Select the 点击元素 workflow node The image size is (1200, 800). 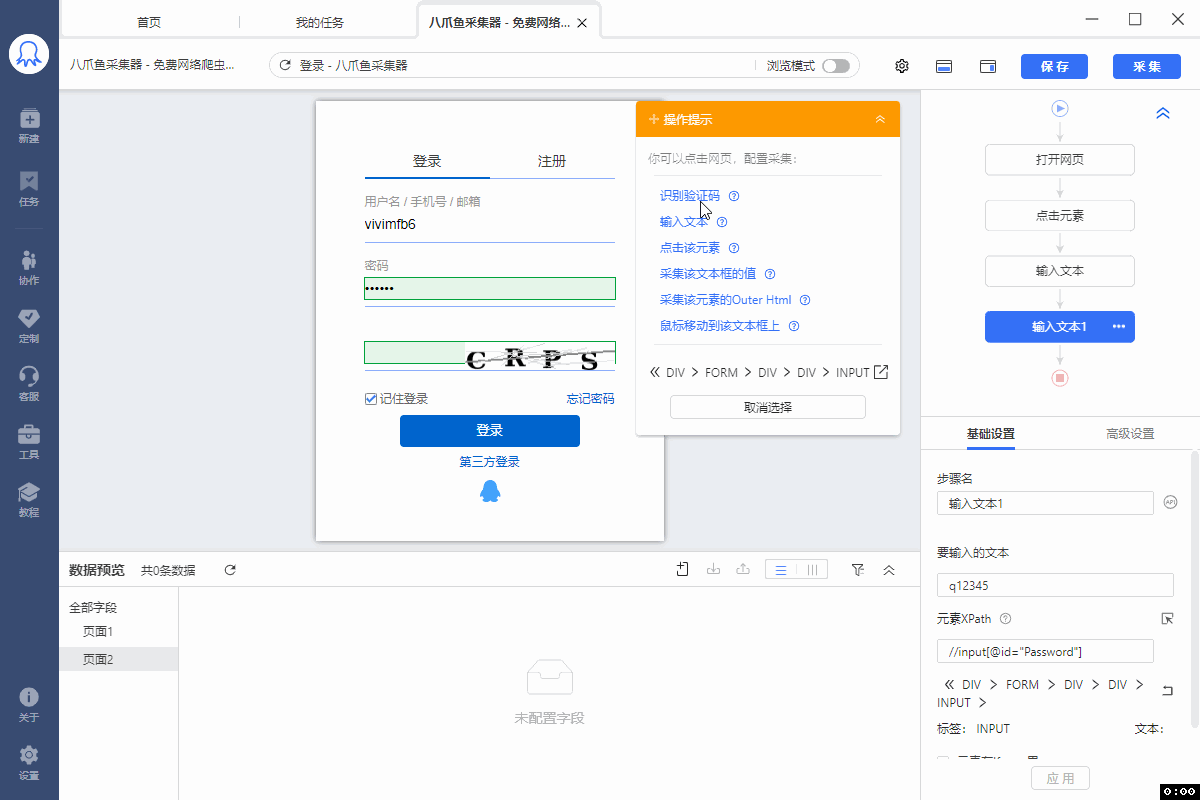coord(1060,216)
